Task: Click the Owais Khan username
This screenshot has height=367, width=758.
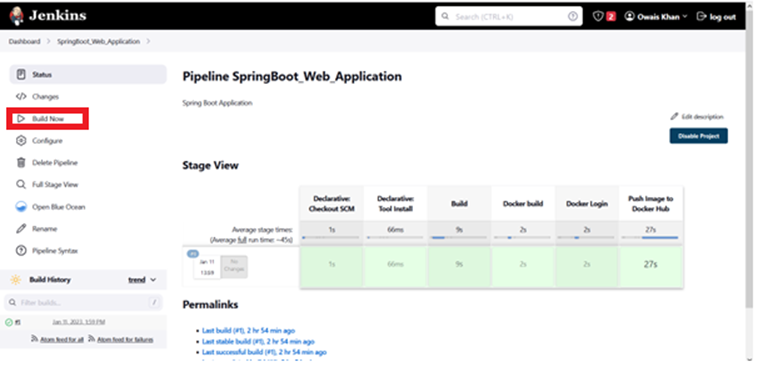Action: click(658, 16)
